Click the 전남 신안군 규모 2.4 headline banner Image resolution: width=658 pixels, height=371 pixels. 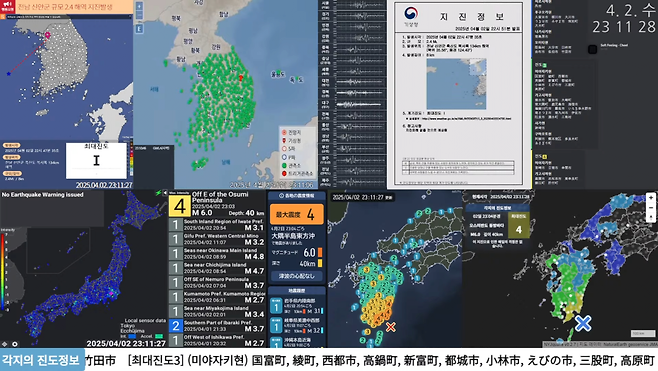tap(74, 6)
